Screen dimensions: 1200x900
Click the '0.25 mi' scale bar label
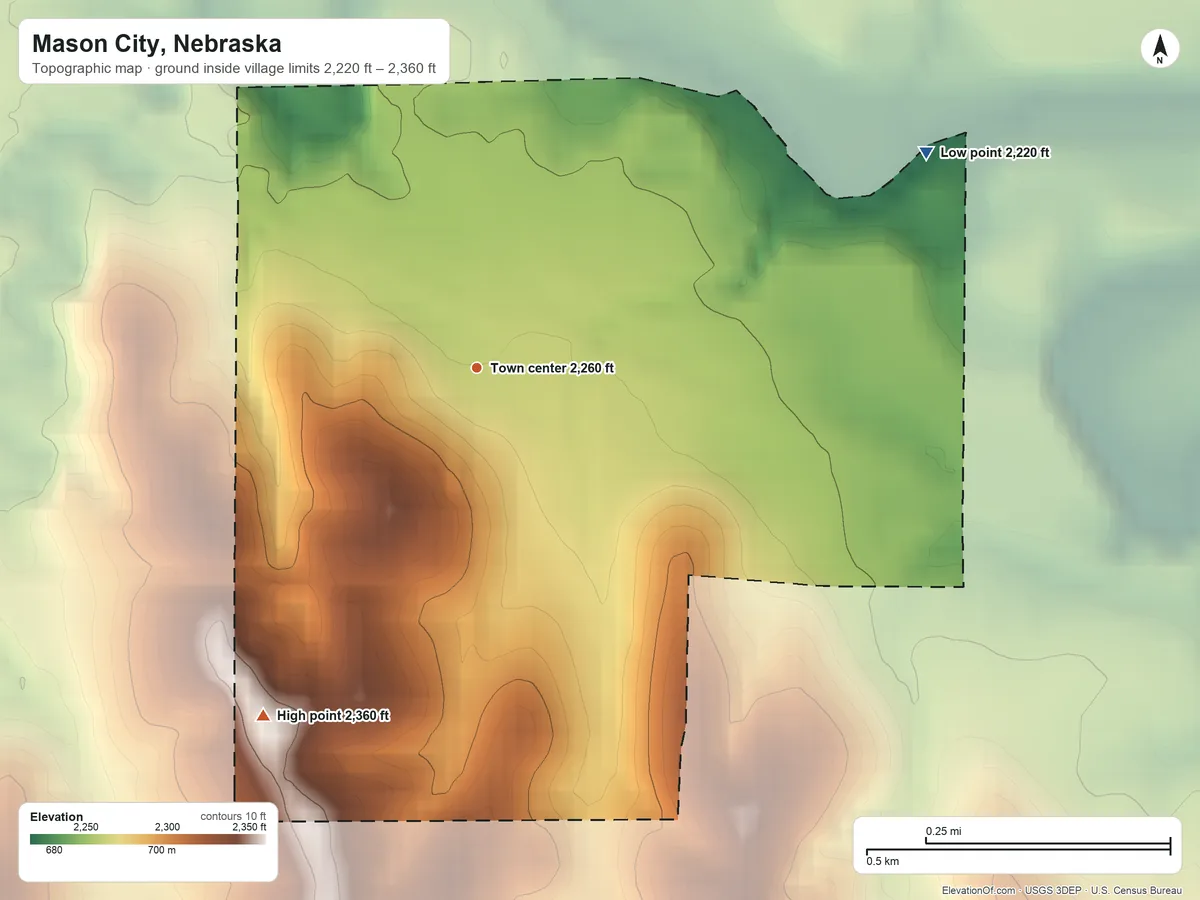944,831
